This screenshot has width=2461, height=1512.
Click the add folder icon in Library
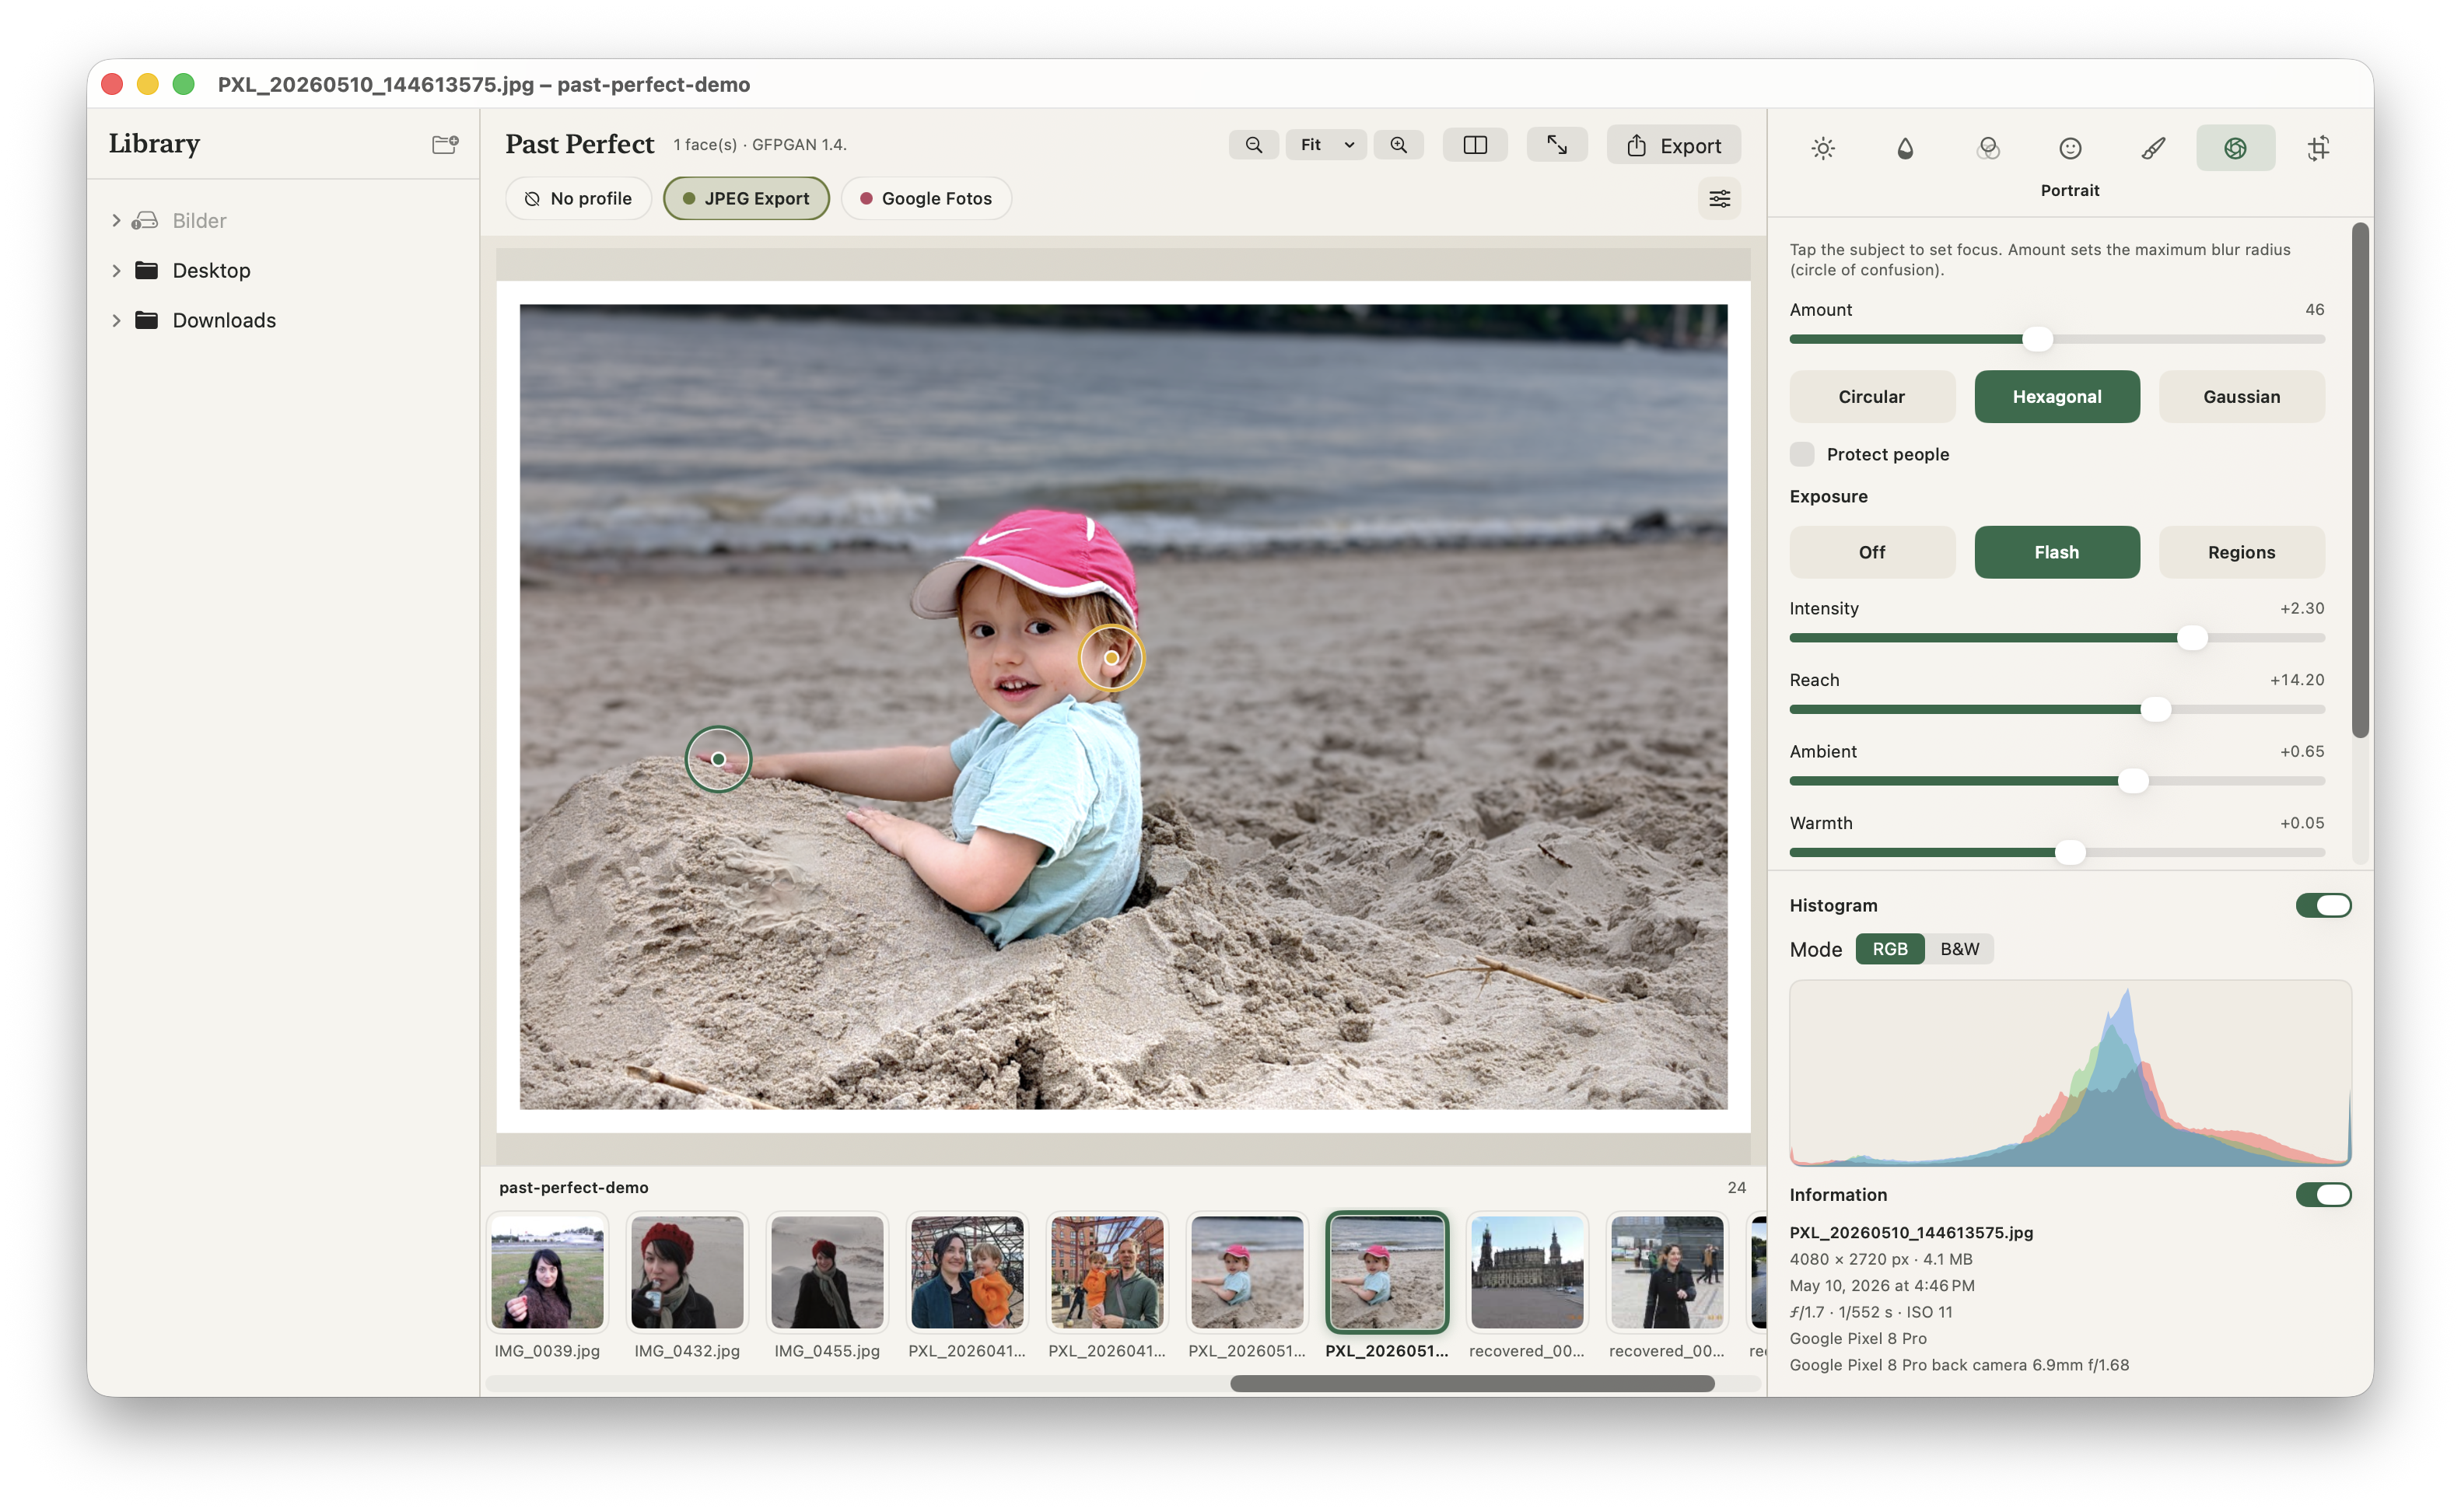pos(445,144)
